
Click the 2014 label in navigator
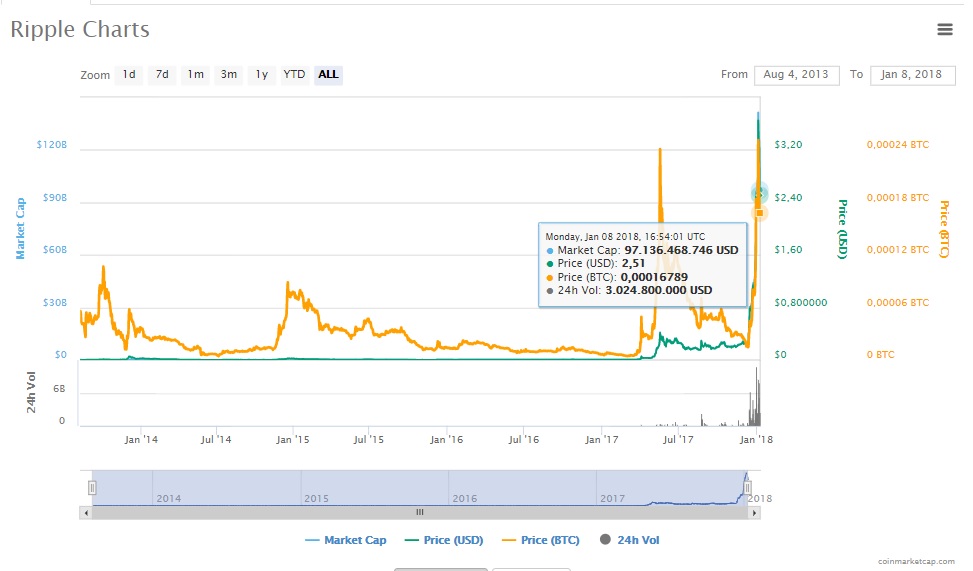coord(169,498)
